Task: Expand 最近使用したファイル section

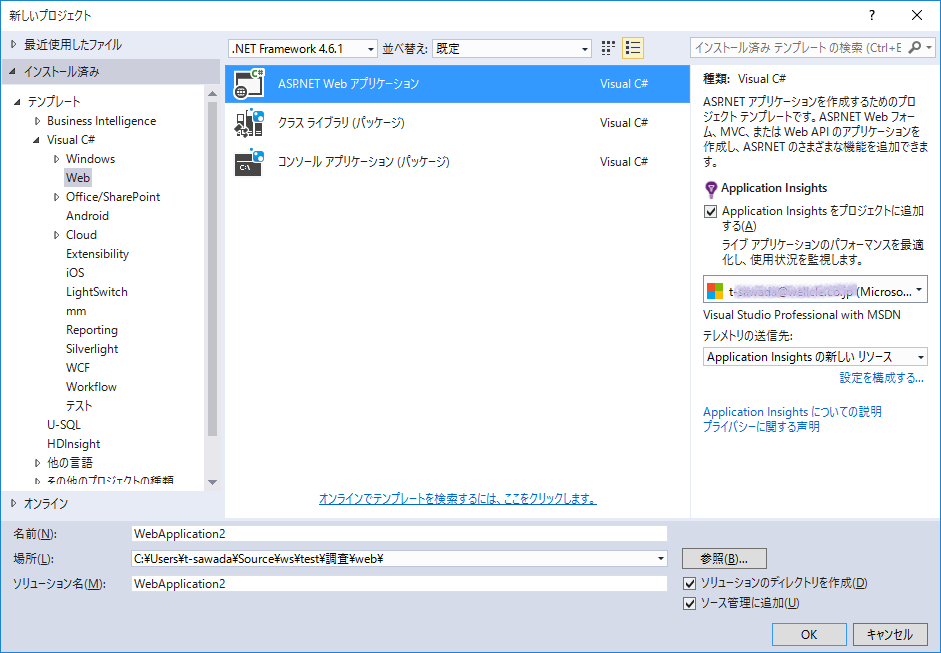Action: (x=13, y=44)
